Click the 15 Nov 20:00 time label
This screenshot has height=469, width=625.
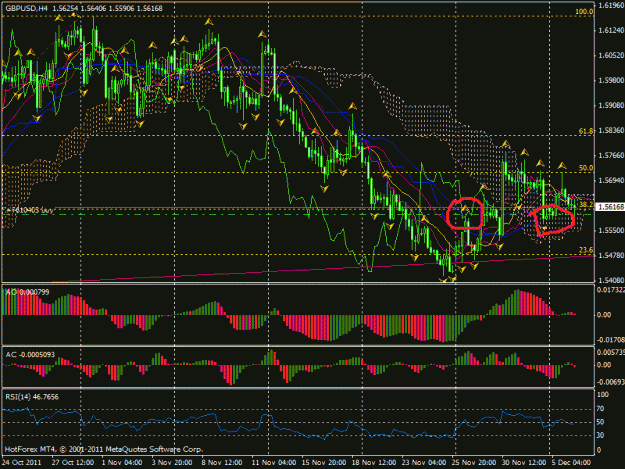coord(323,463)
